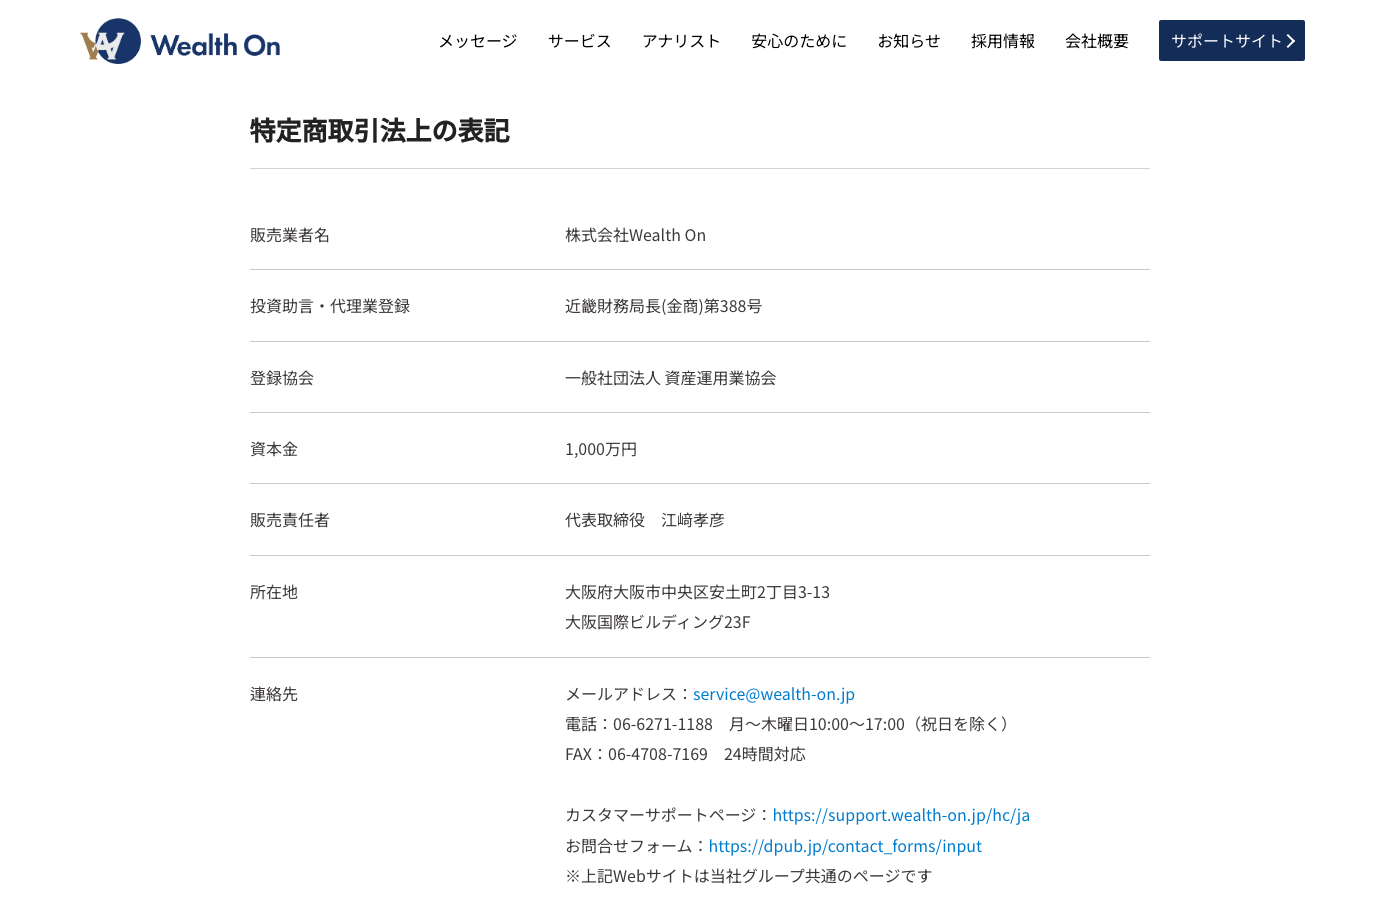Image resolution: width=1400 pixels, height=900 pixels.
Task: Select the 特定商取引法上の表記 heading
Action: tap(380, 131)
